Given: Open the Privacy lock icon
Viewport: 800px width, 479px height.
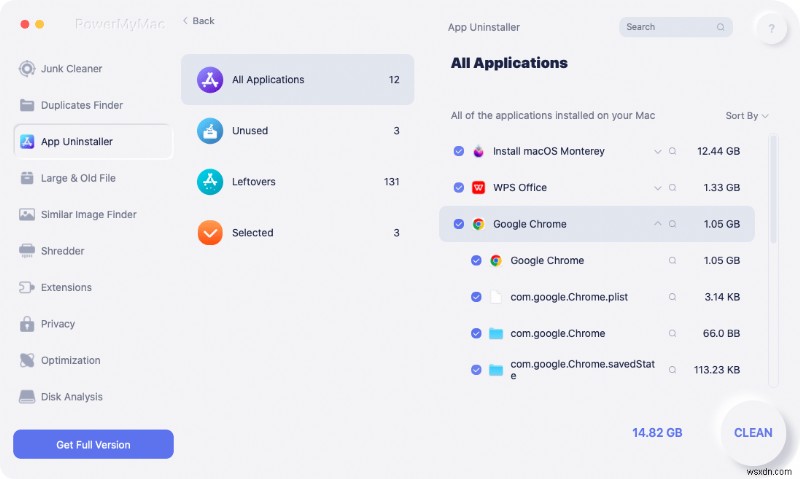Looking at the screenshot, I should click(x=27, y=323).
